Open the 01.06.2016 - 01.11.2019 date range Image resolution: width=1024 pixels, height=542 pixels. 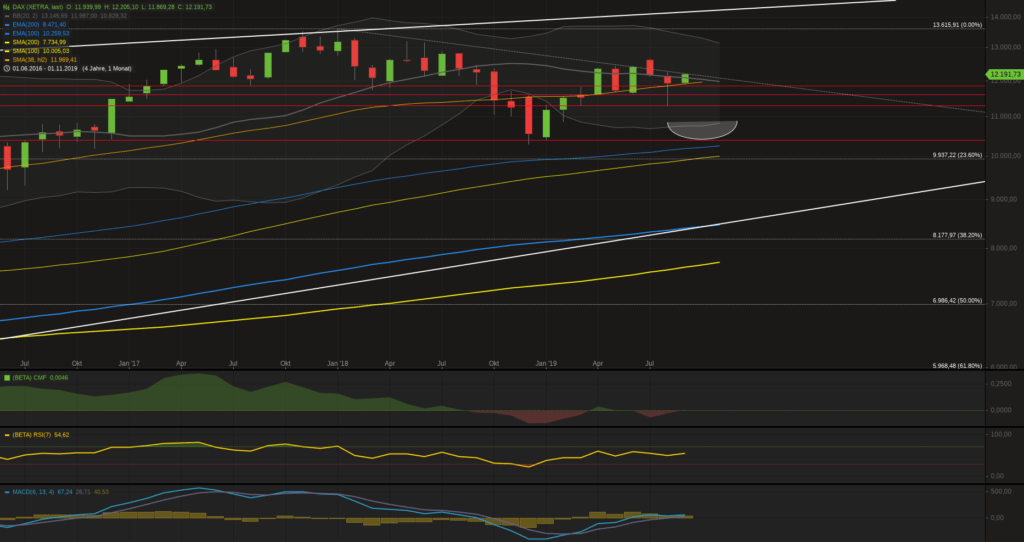click(x=45, y=69)
